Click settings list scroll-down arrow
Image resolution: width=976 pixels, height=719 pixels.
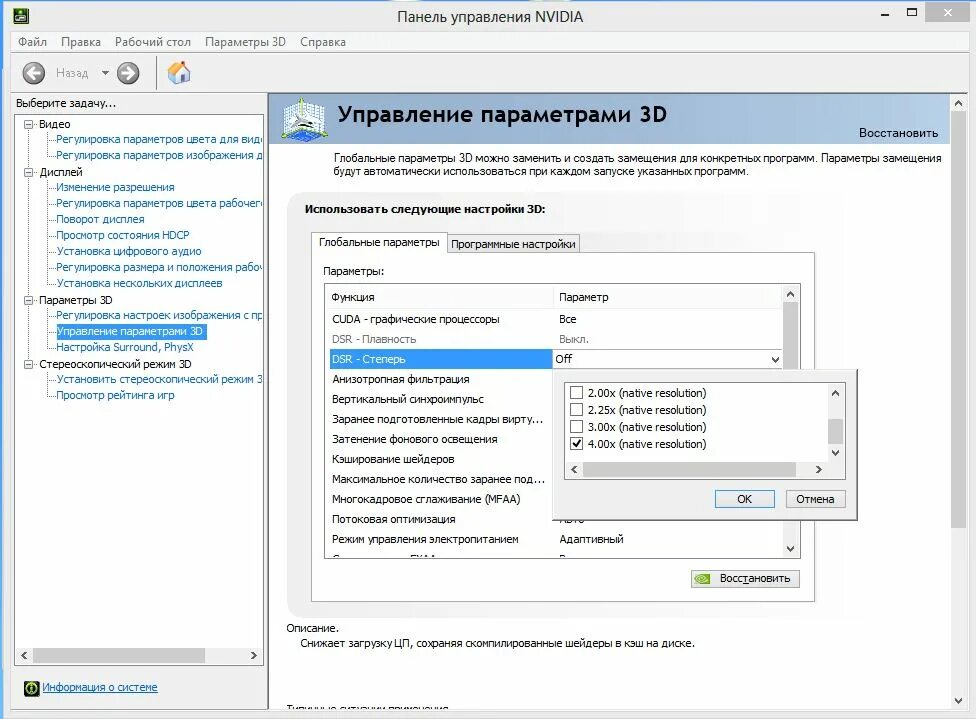coord(791,549)
